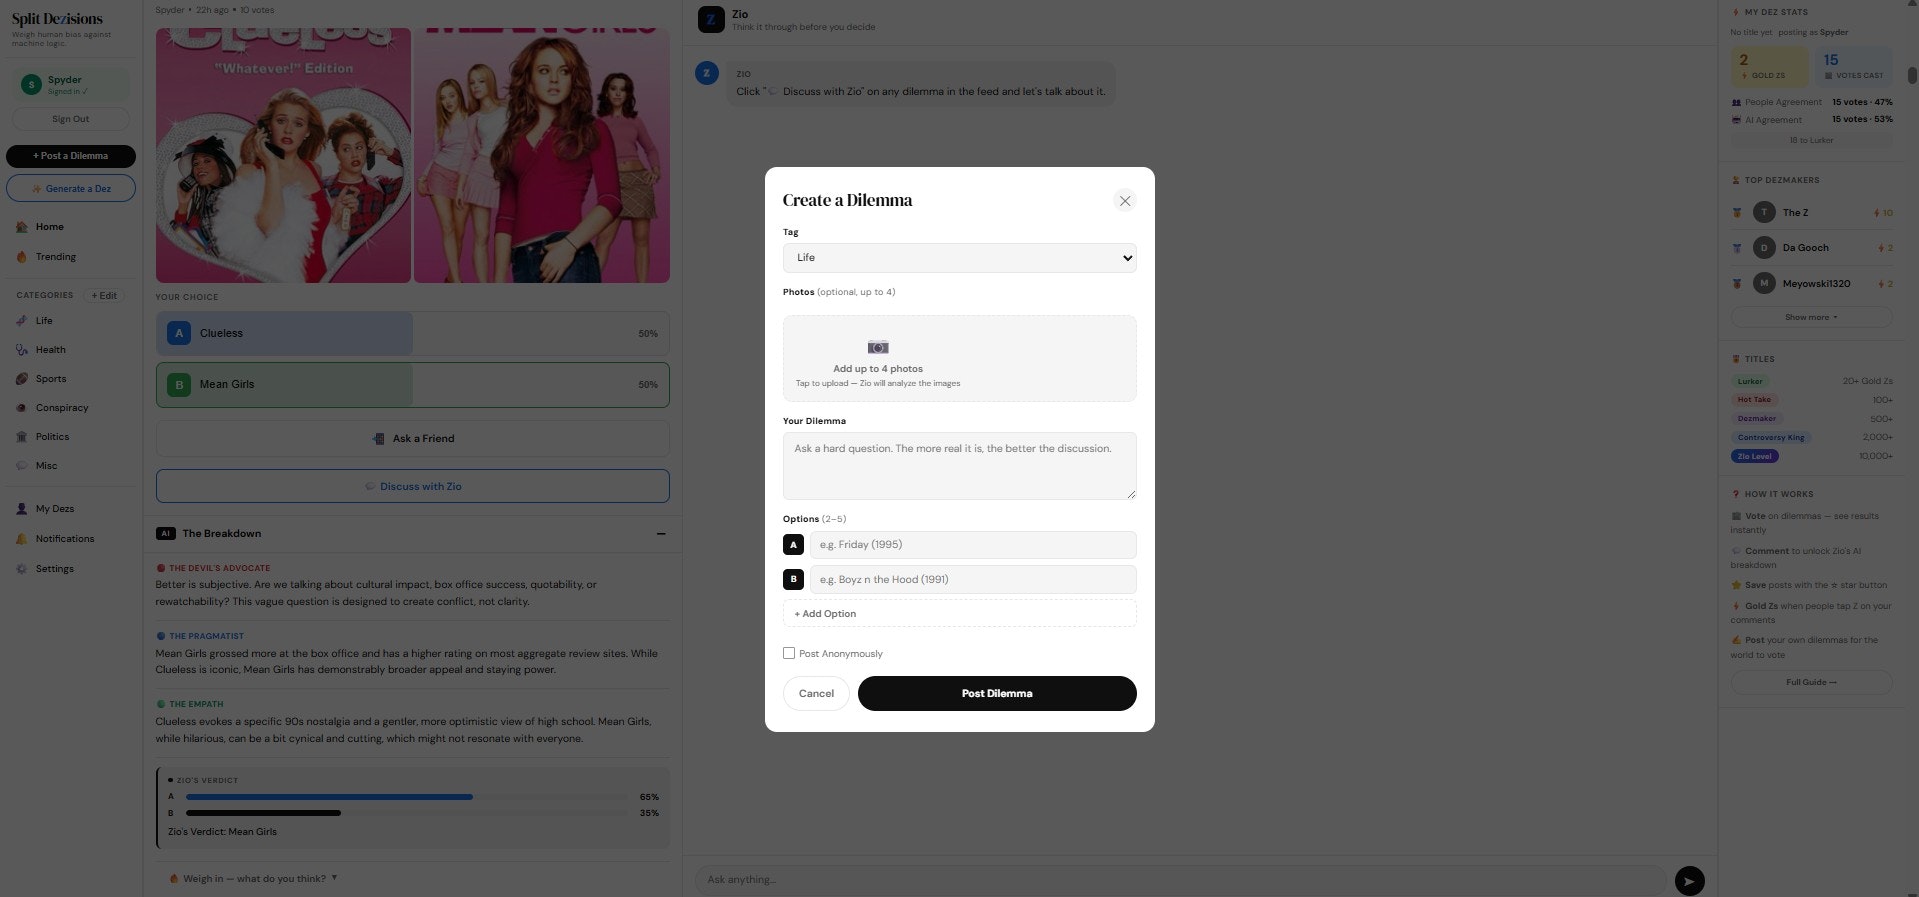Click the camera icon to upload photos
Viewport: 1919px width, 897px height.
pyautogui.click(x=878, y=347)
